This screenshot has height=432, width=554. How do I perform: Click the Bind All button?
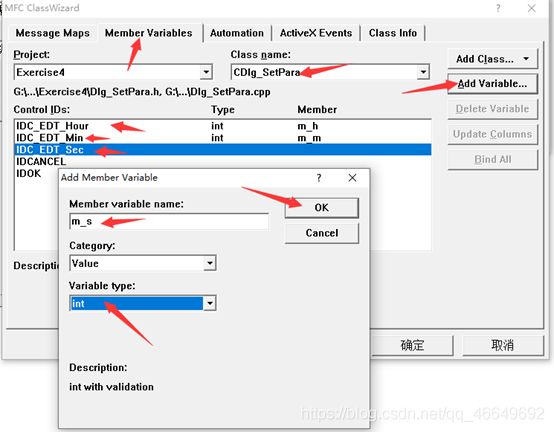point(492,159)
